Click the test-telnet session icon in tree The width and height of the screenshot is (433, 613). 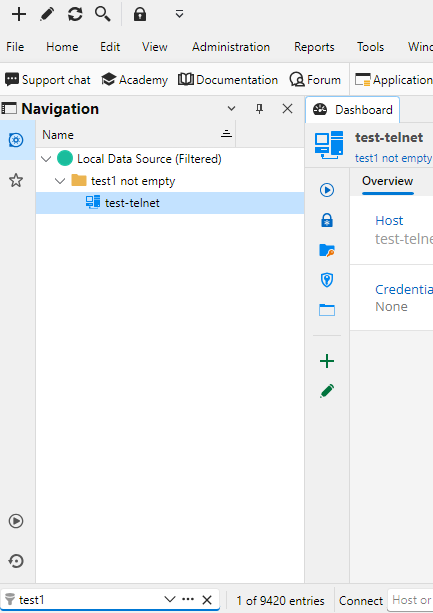point(93,202)
